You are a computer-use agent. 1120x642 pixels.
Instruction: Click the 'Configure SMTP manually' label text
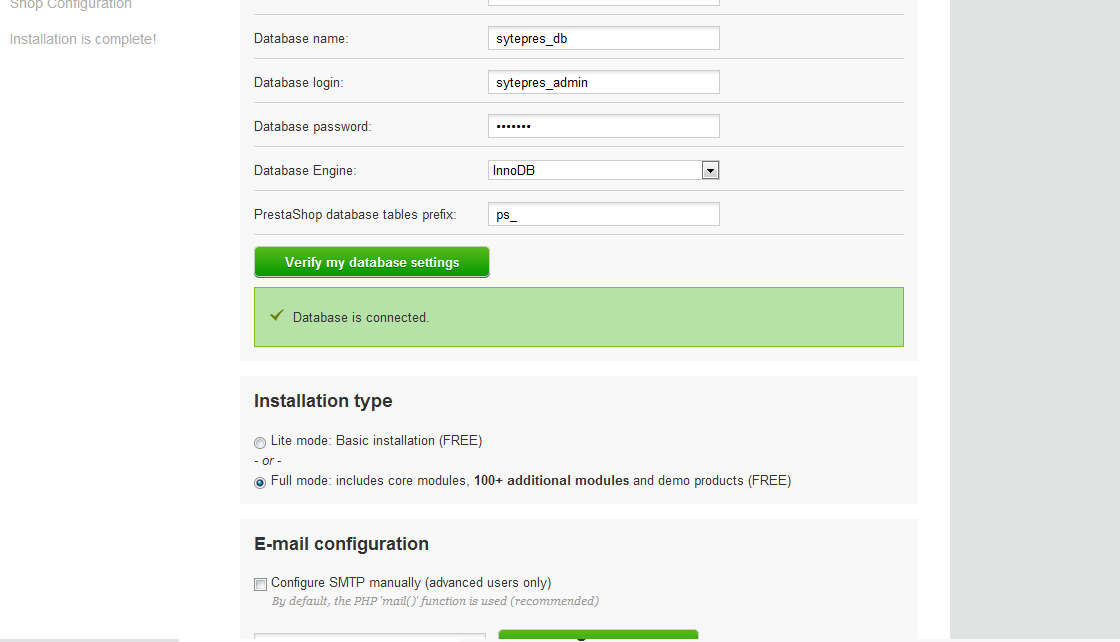tap(411, 583)
